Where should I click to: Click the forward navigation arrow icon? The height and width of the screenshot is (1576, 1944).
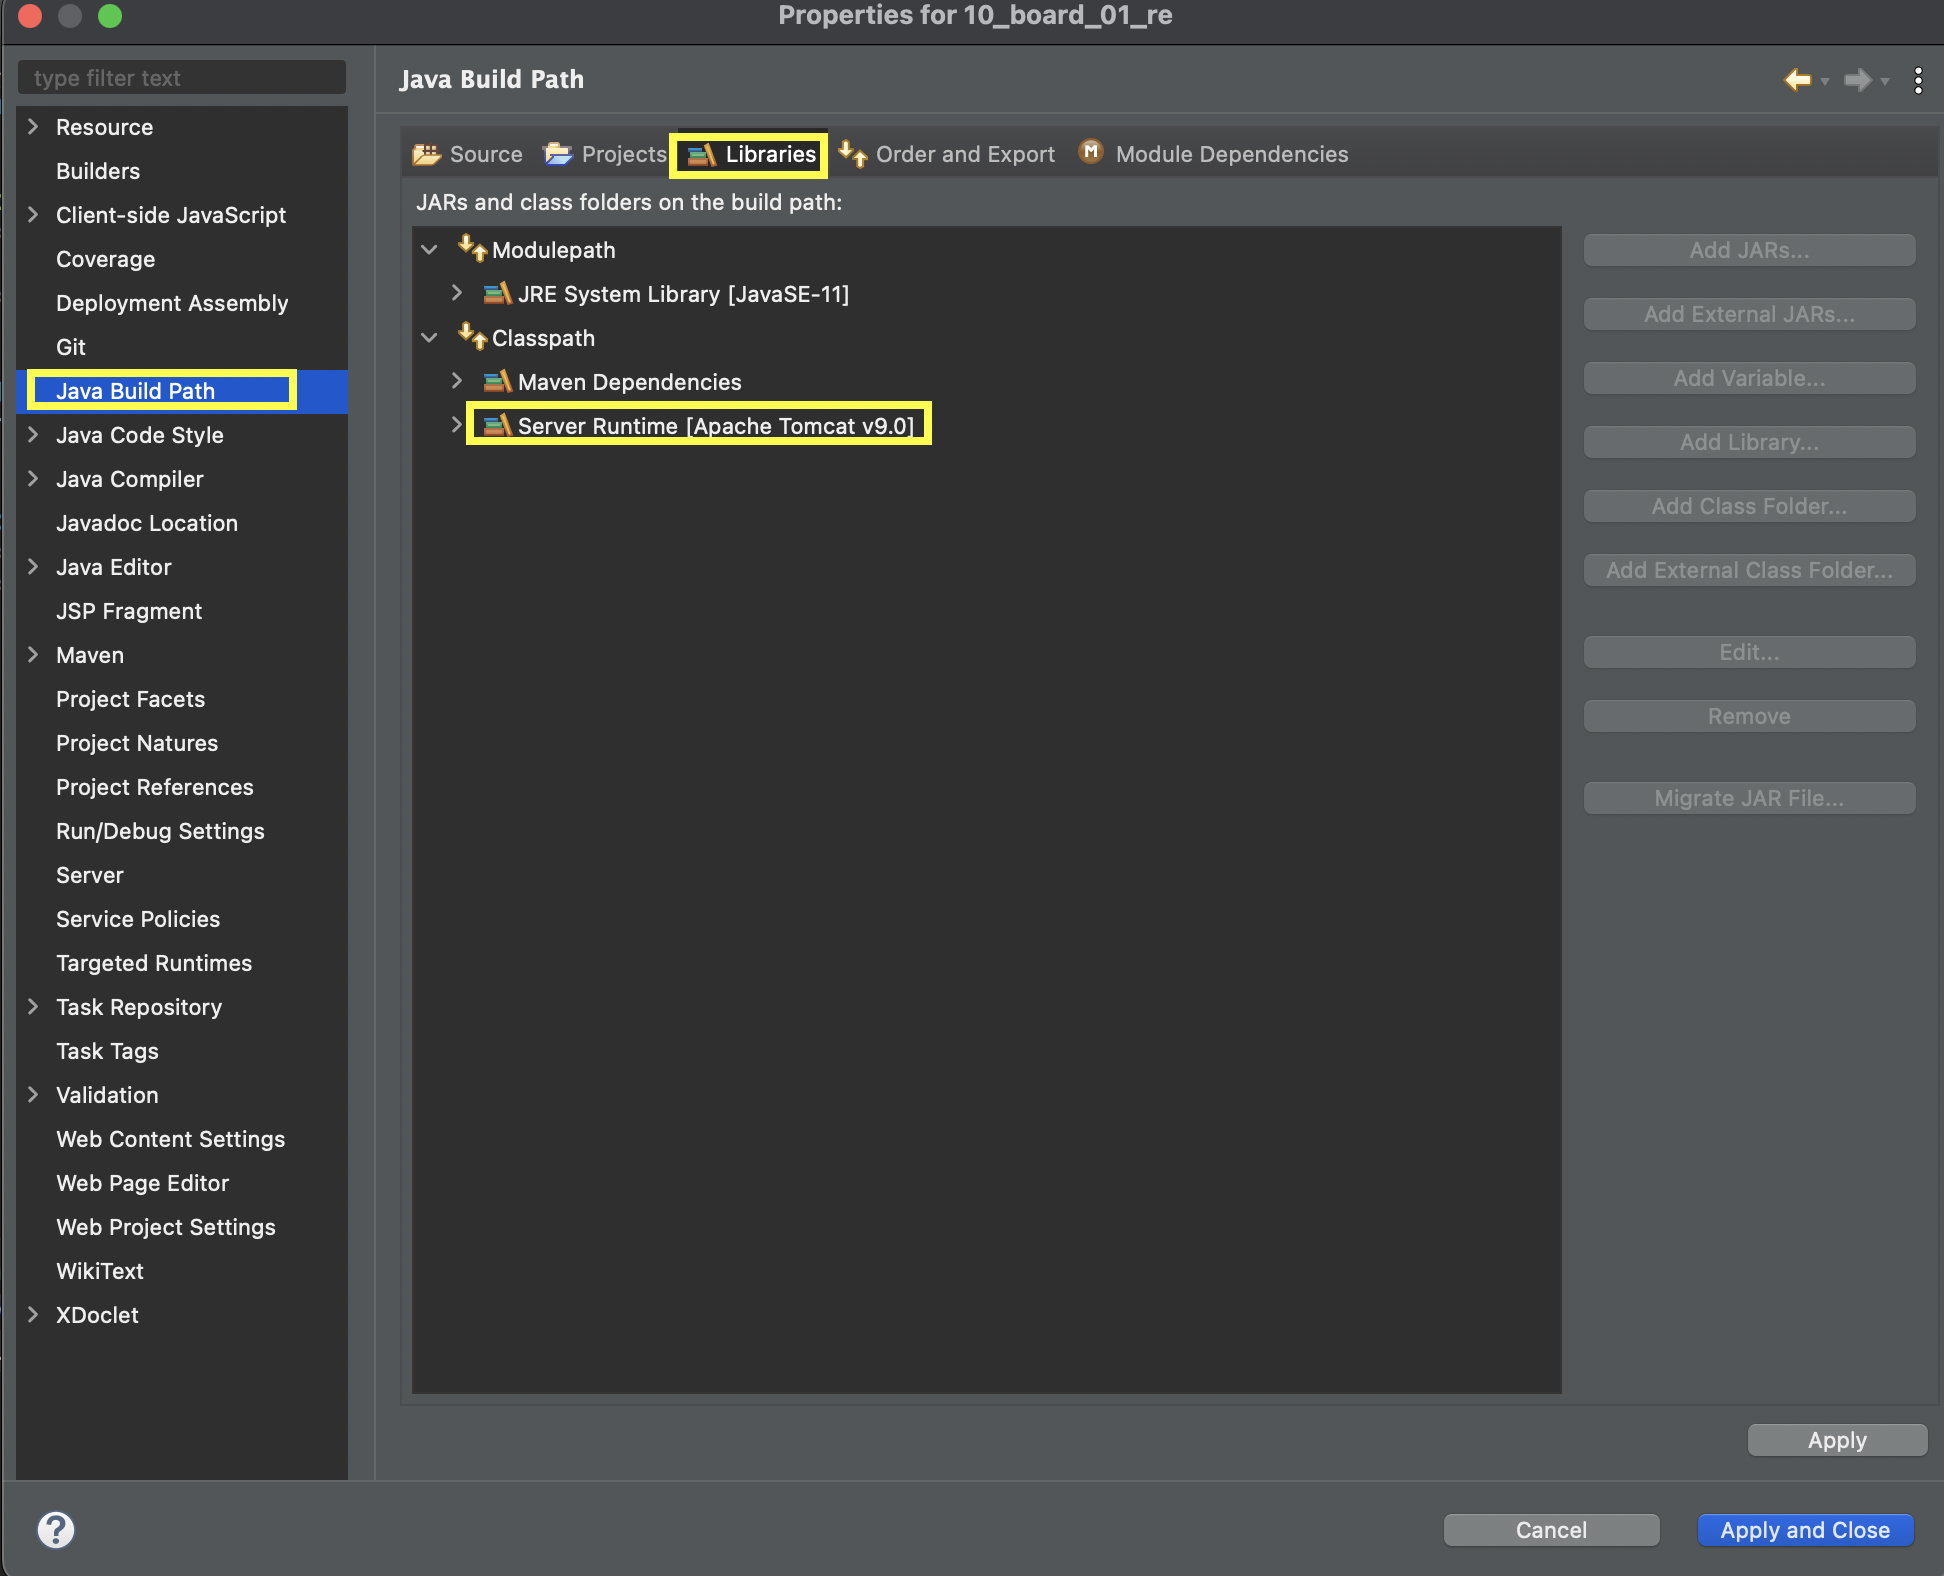tap(1857, 79)
